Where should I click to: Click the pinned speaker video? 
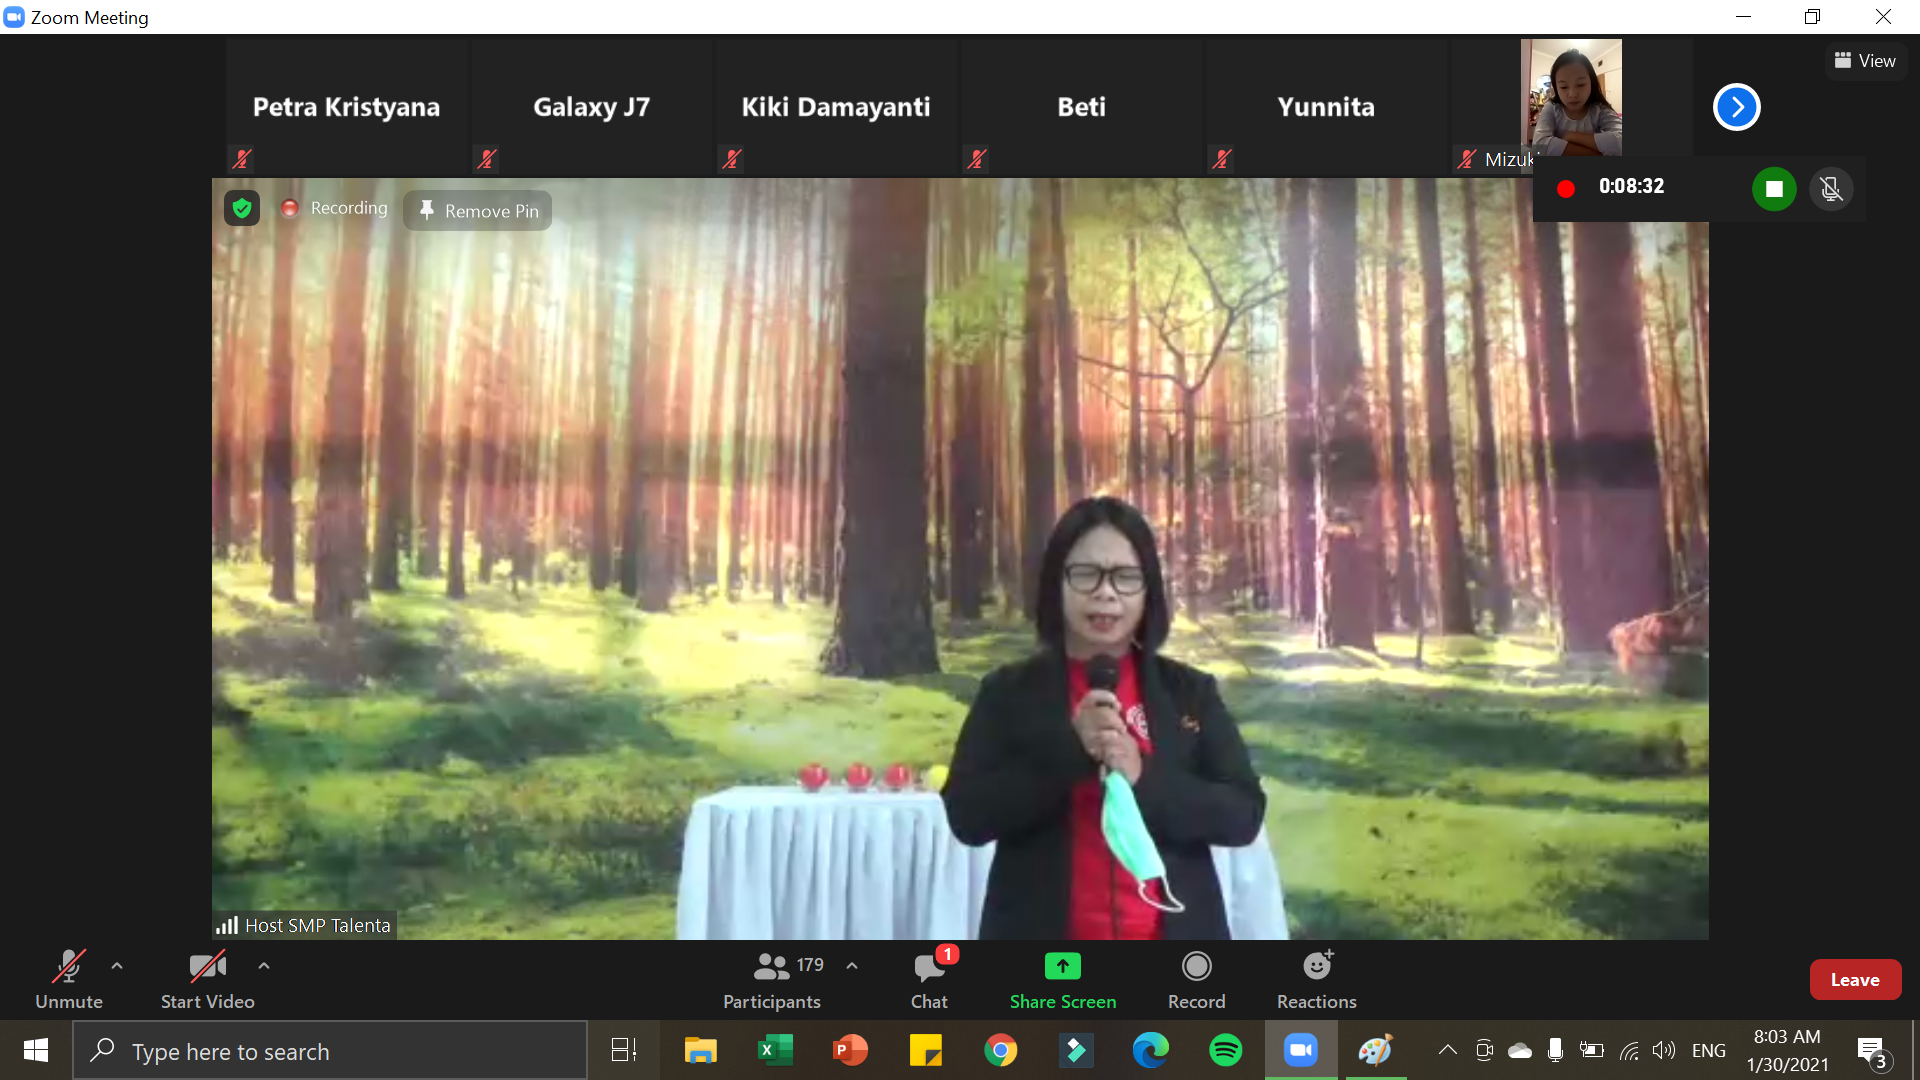click(x=960, y=559)
